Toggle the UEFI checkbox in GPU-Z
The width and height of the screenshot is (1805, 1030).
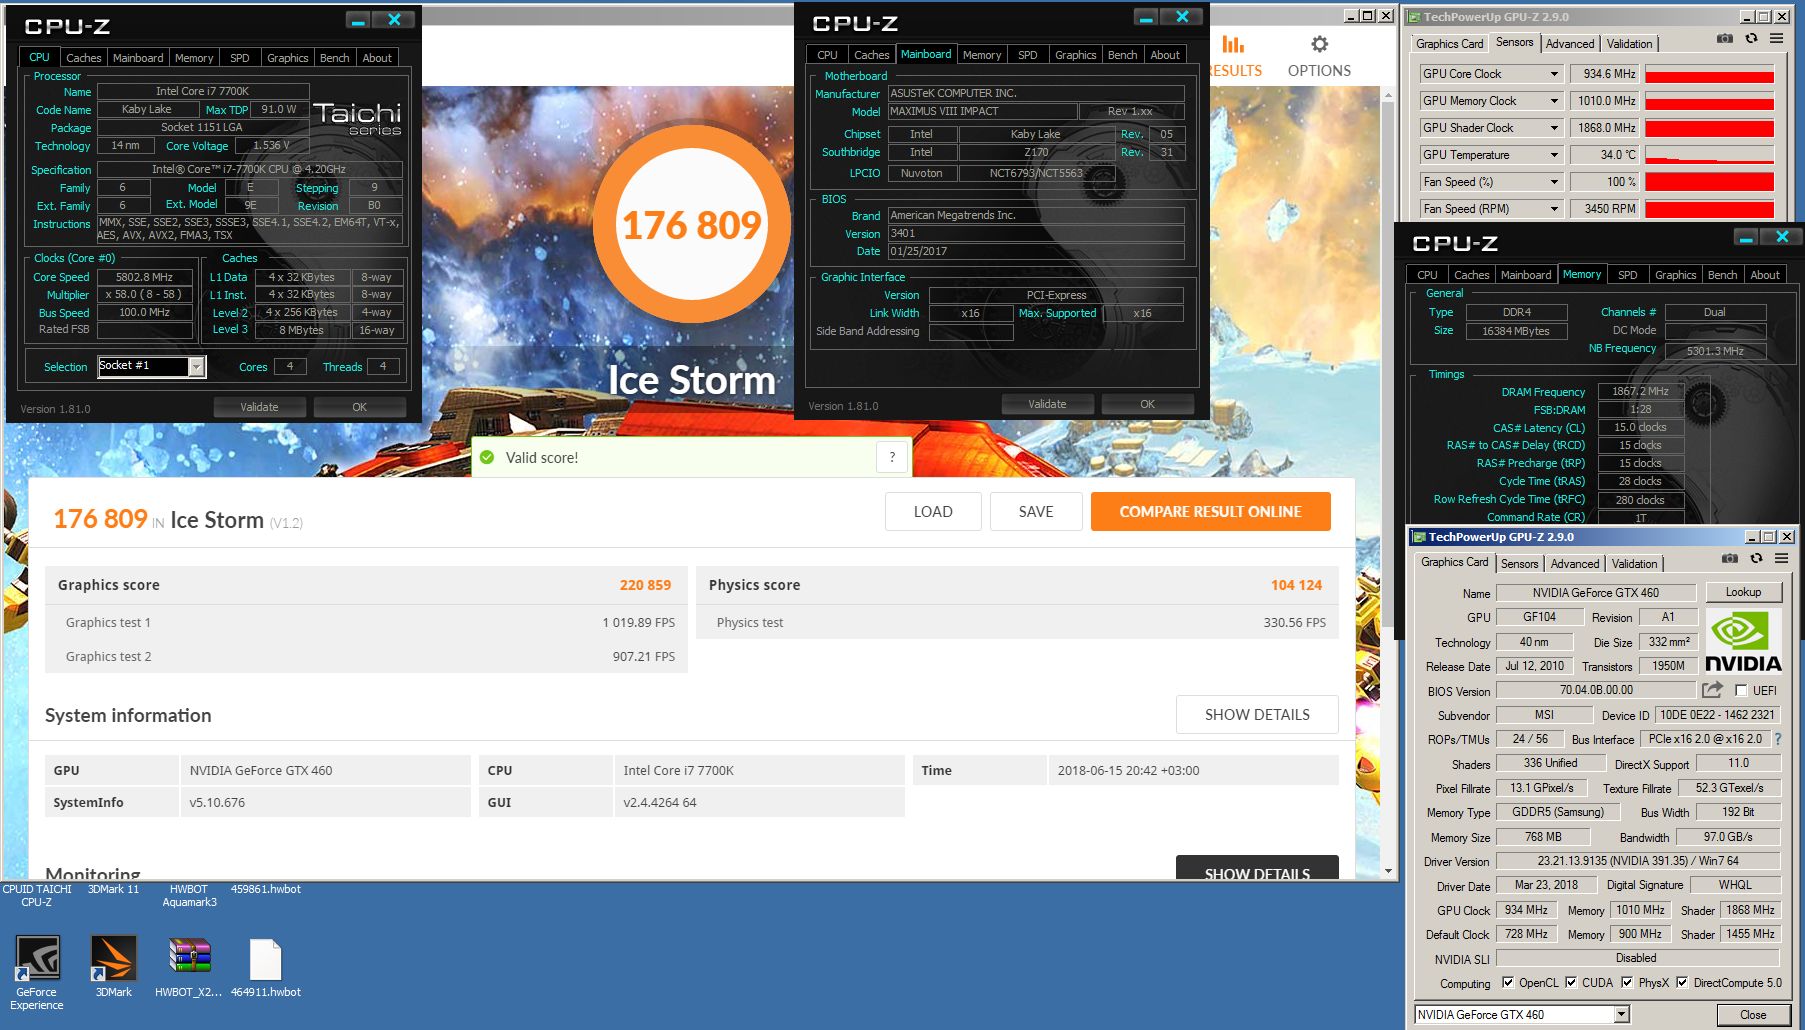tap(1741, 690)
